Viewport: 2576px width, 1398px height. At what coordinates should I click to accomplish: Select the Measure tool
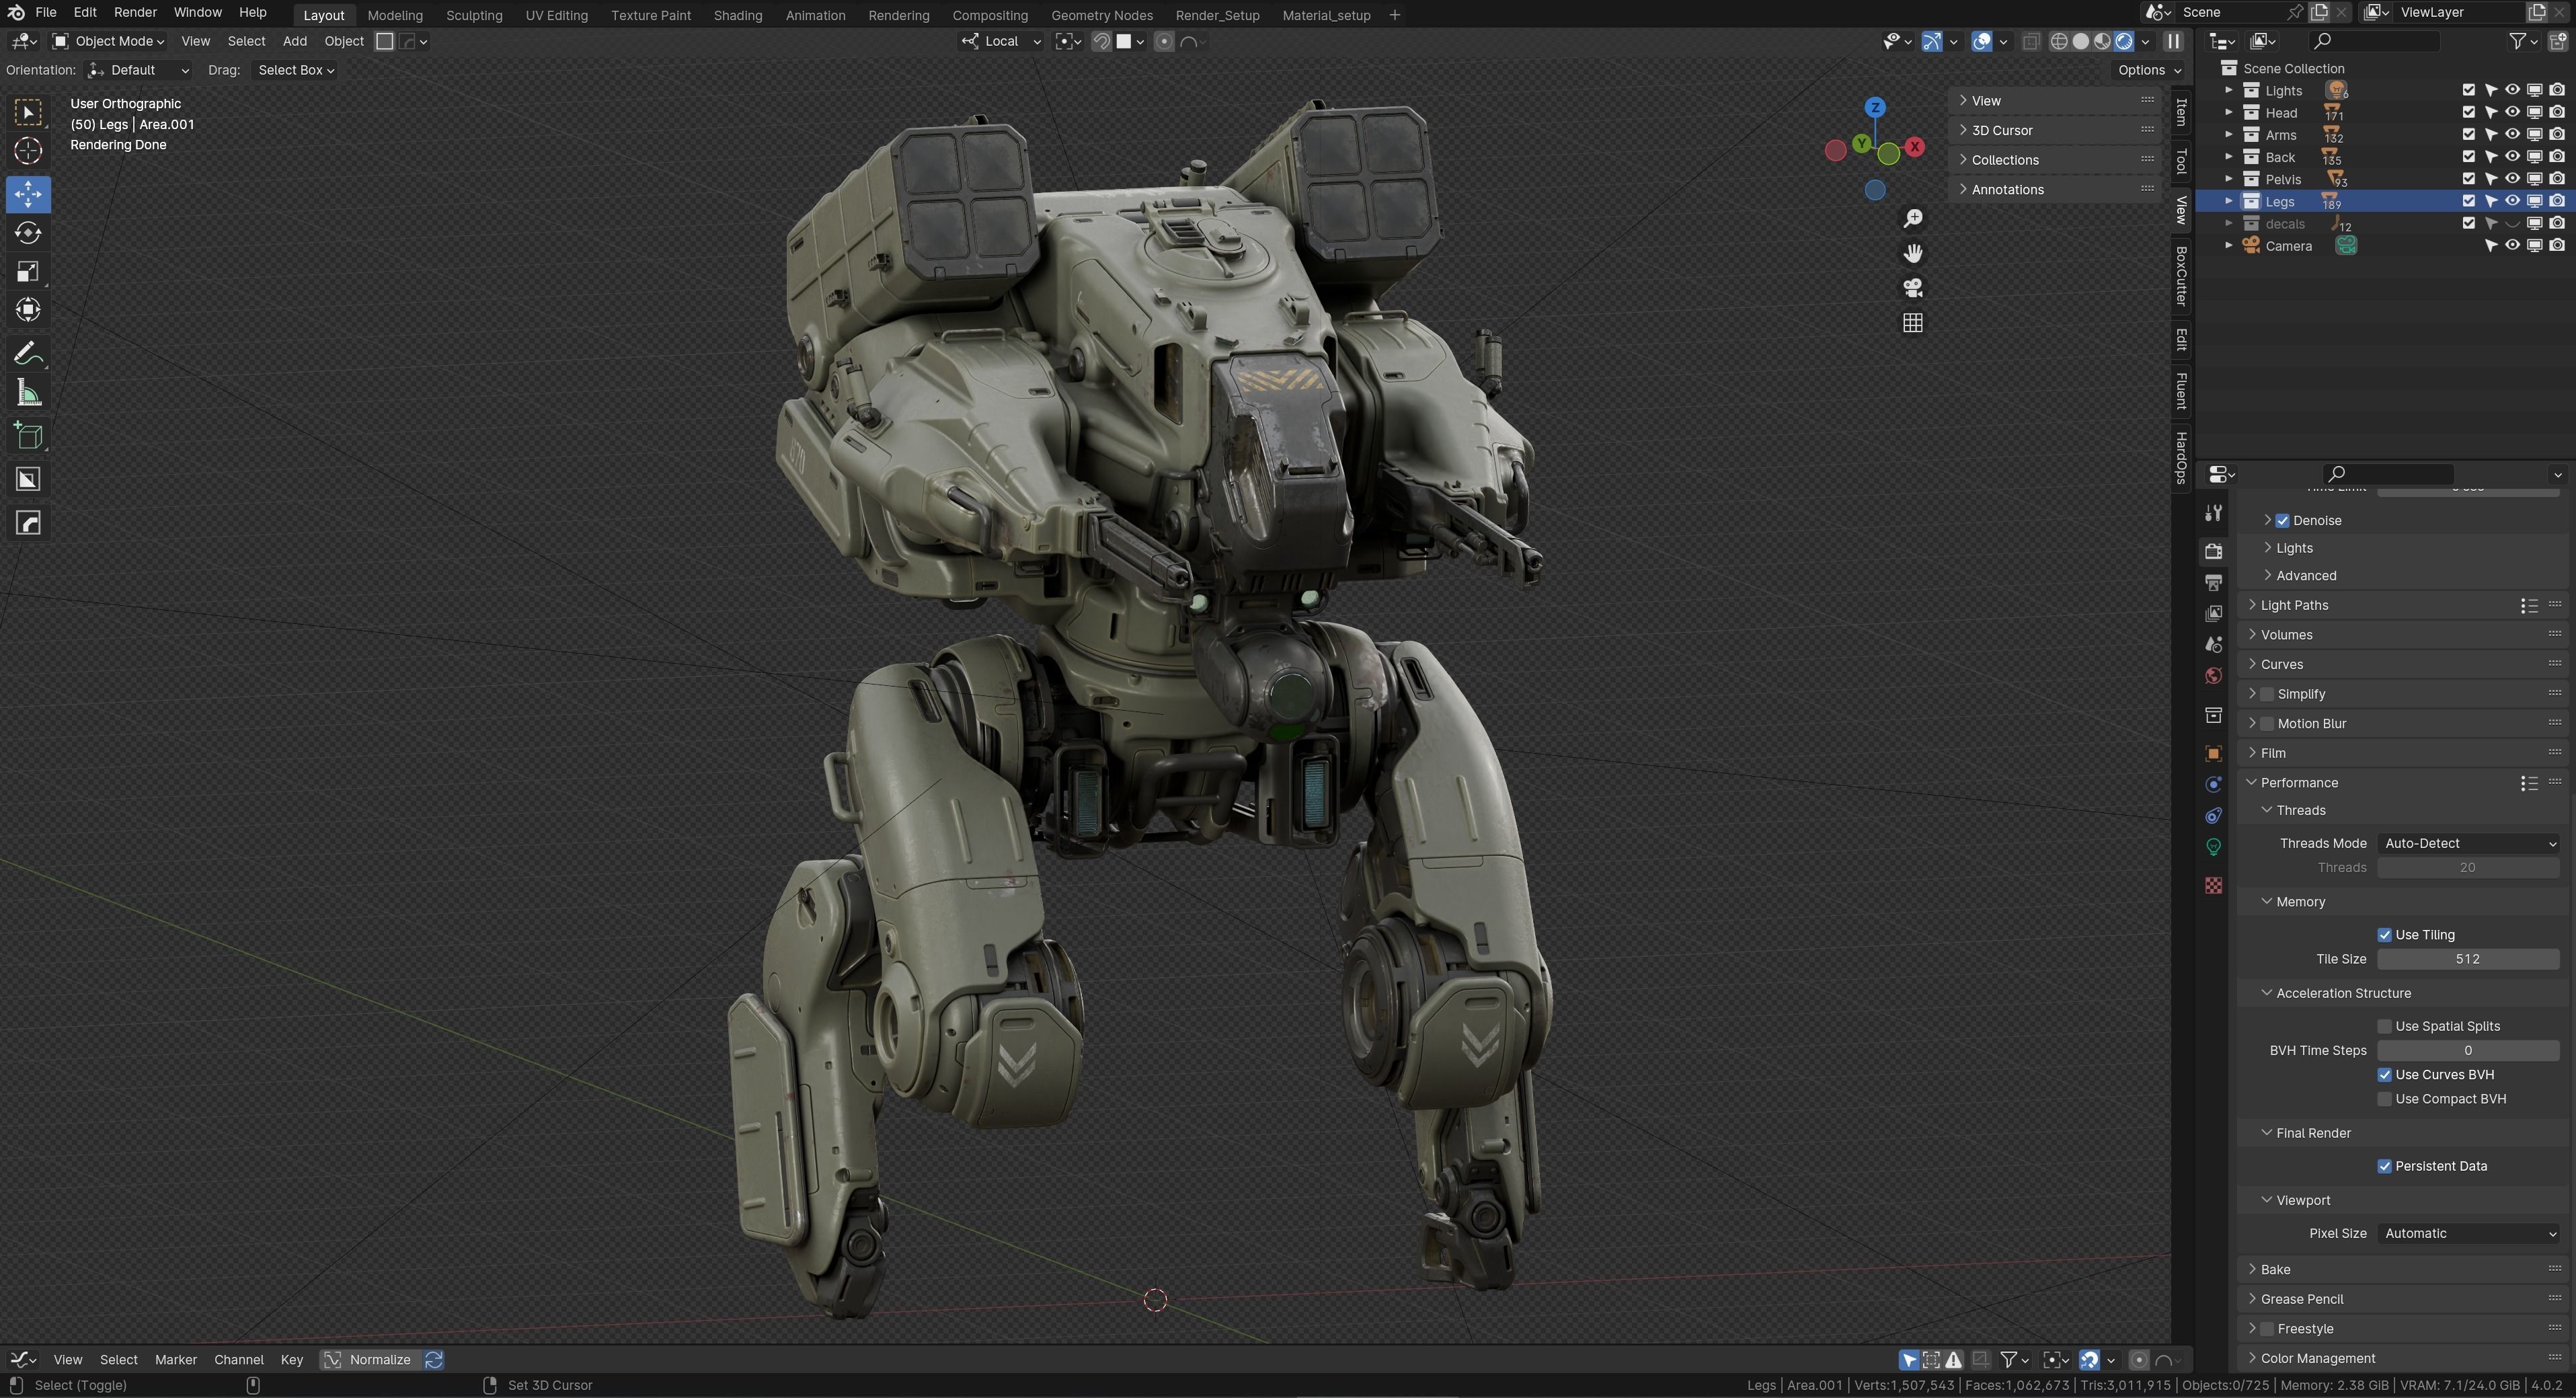pos(28,394)
